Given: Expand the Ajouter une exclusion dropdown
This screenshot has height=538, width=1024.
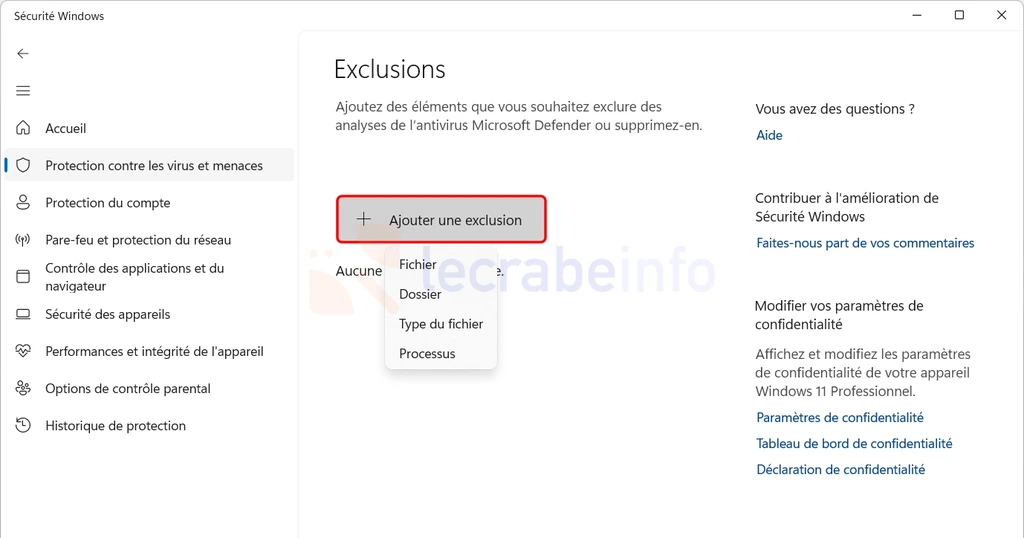Looking at the screenshot, I should (x=441, y=220).
